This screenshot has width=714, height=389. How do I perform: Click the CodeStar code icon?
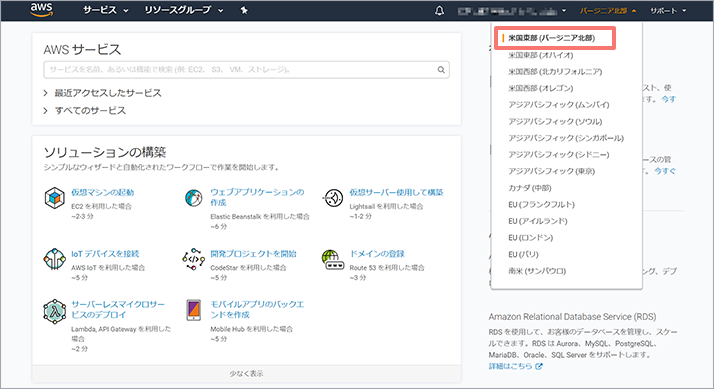pos(194,259)
